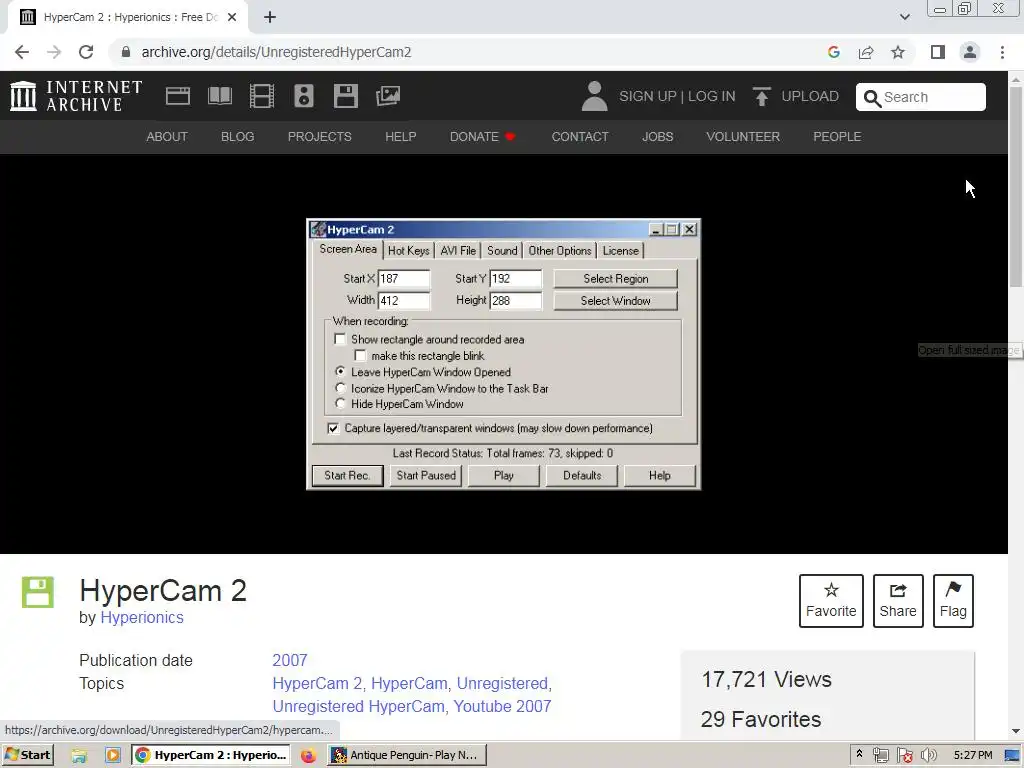Screen dimensions: 1024x768
Task: Open the Chrome profile icon
Action: click(x=970, y=52)
